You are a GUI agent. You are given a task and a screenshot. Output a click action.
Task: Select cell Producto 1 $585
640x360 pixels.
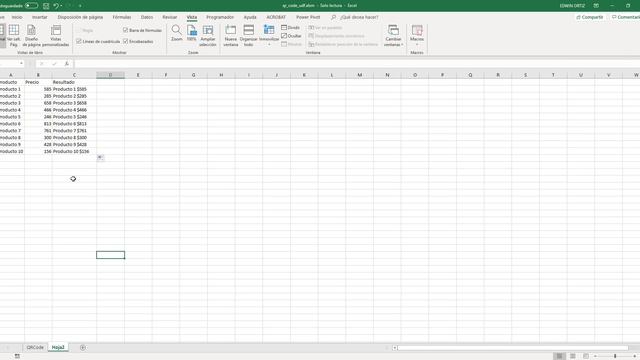click(x=74, y=89)
